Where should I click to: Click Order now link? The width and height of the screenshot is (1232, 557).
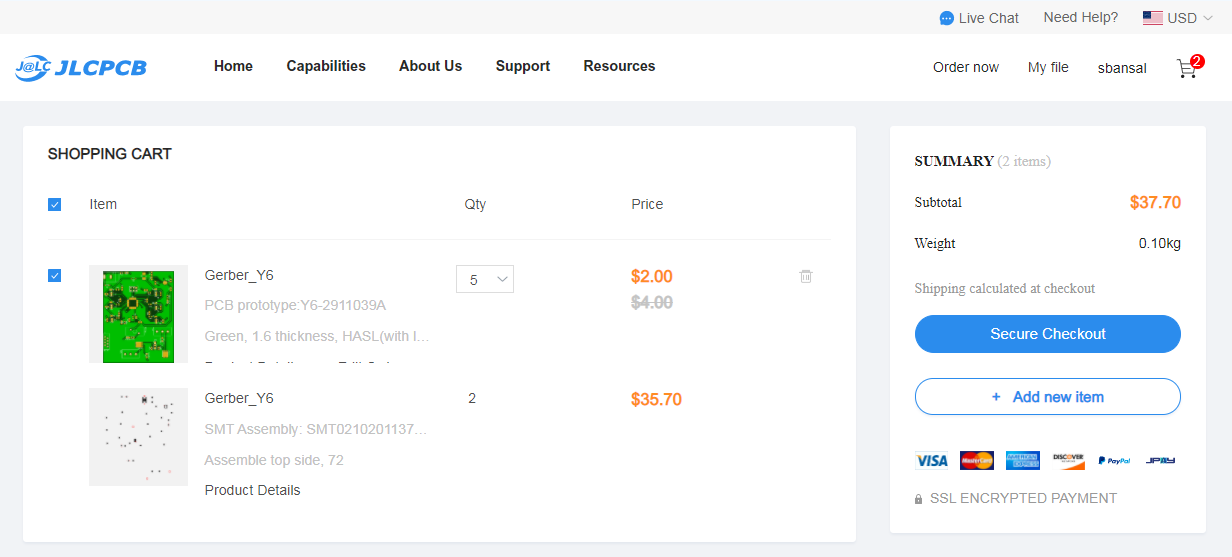(966, 67)
